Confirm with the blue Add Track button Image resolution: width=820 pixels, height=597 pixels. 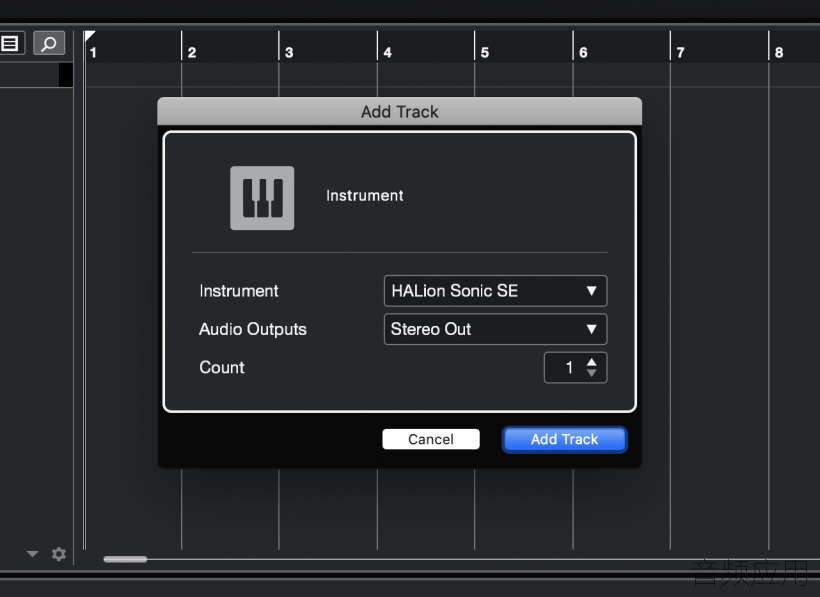tap(564, 439)
